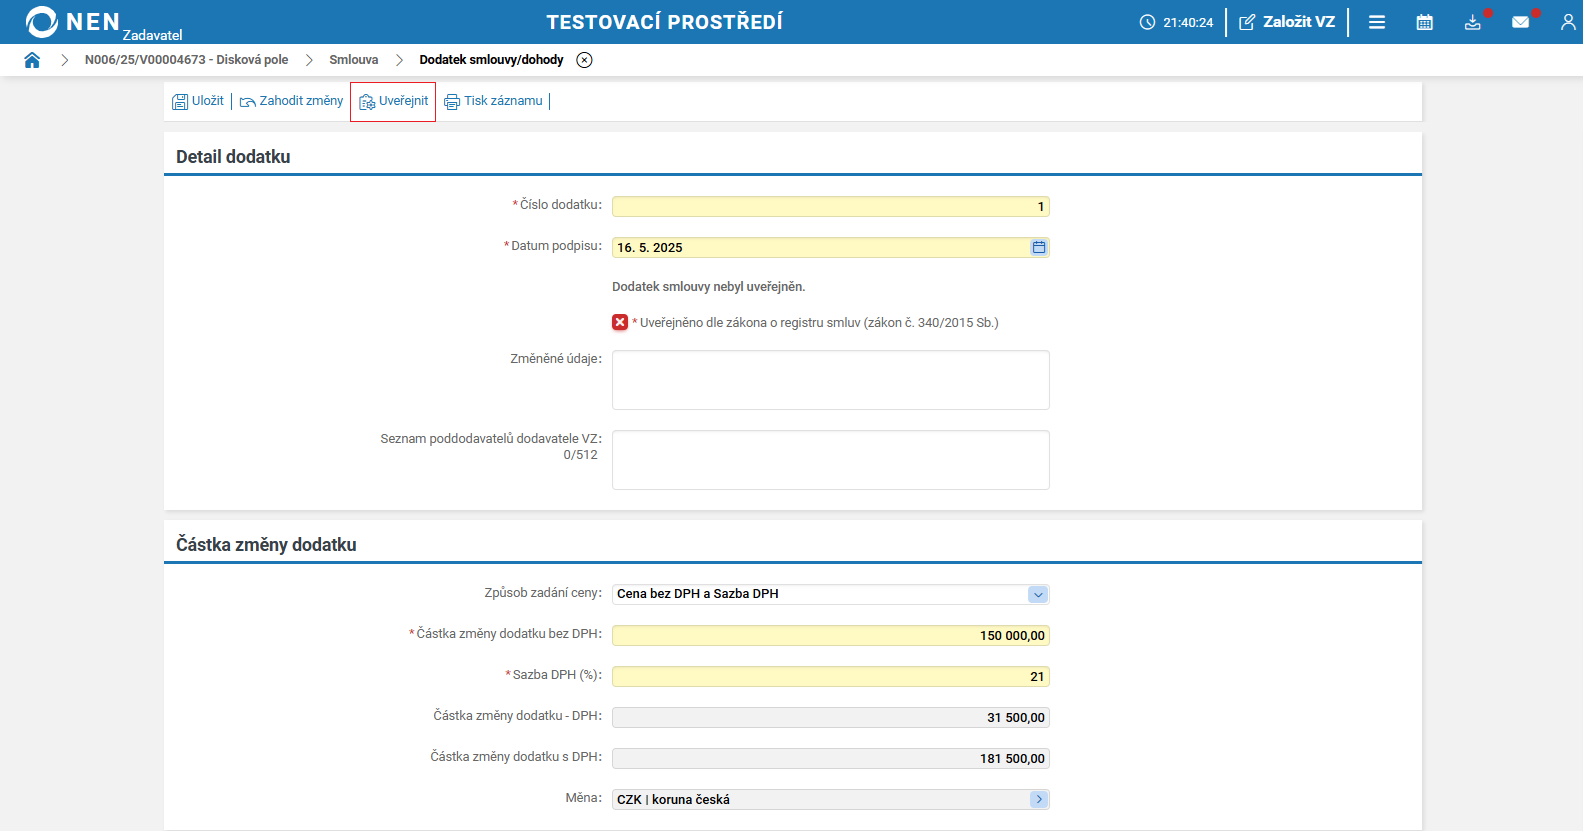
Task: Click text Dodatek smlouvy nebyl uveřejněn
Action: point(708,287)
